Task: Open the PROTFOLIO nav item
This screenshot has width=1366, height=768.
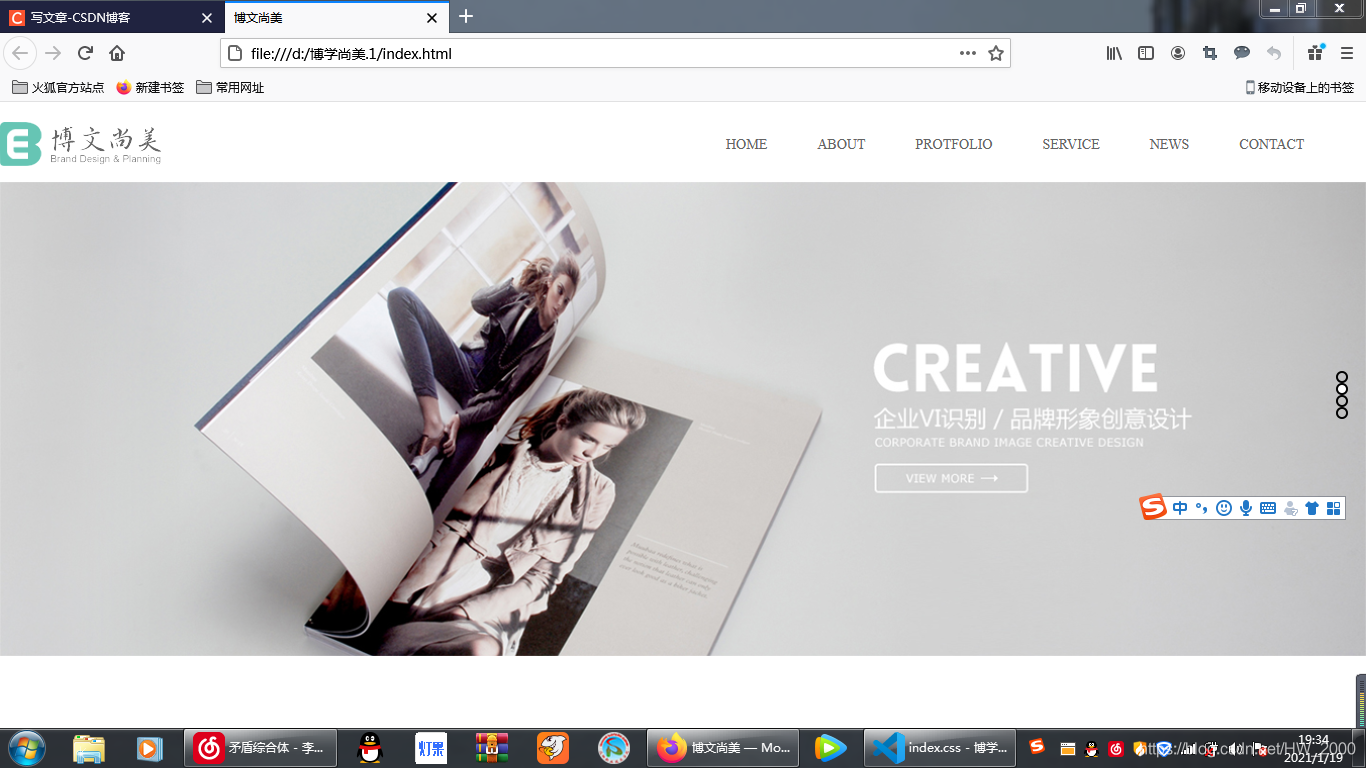Action: [953, 144]
